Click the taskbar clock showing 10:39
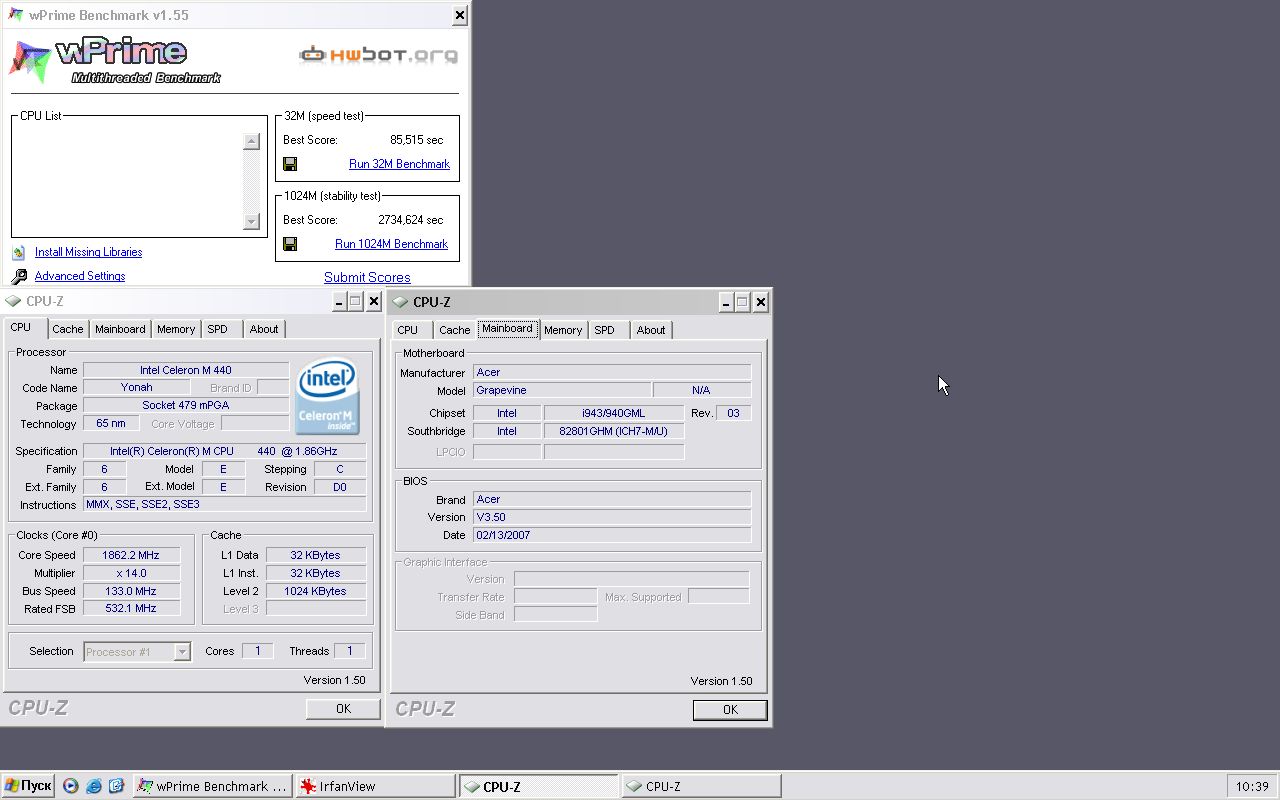 [1252, 786]
